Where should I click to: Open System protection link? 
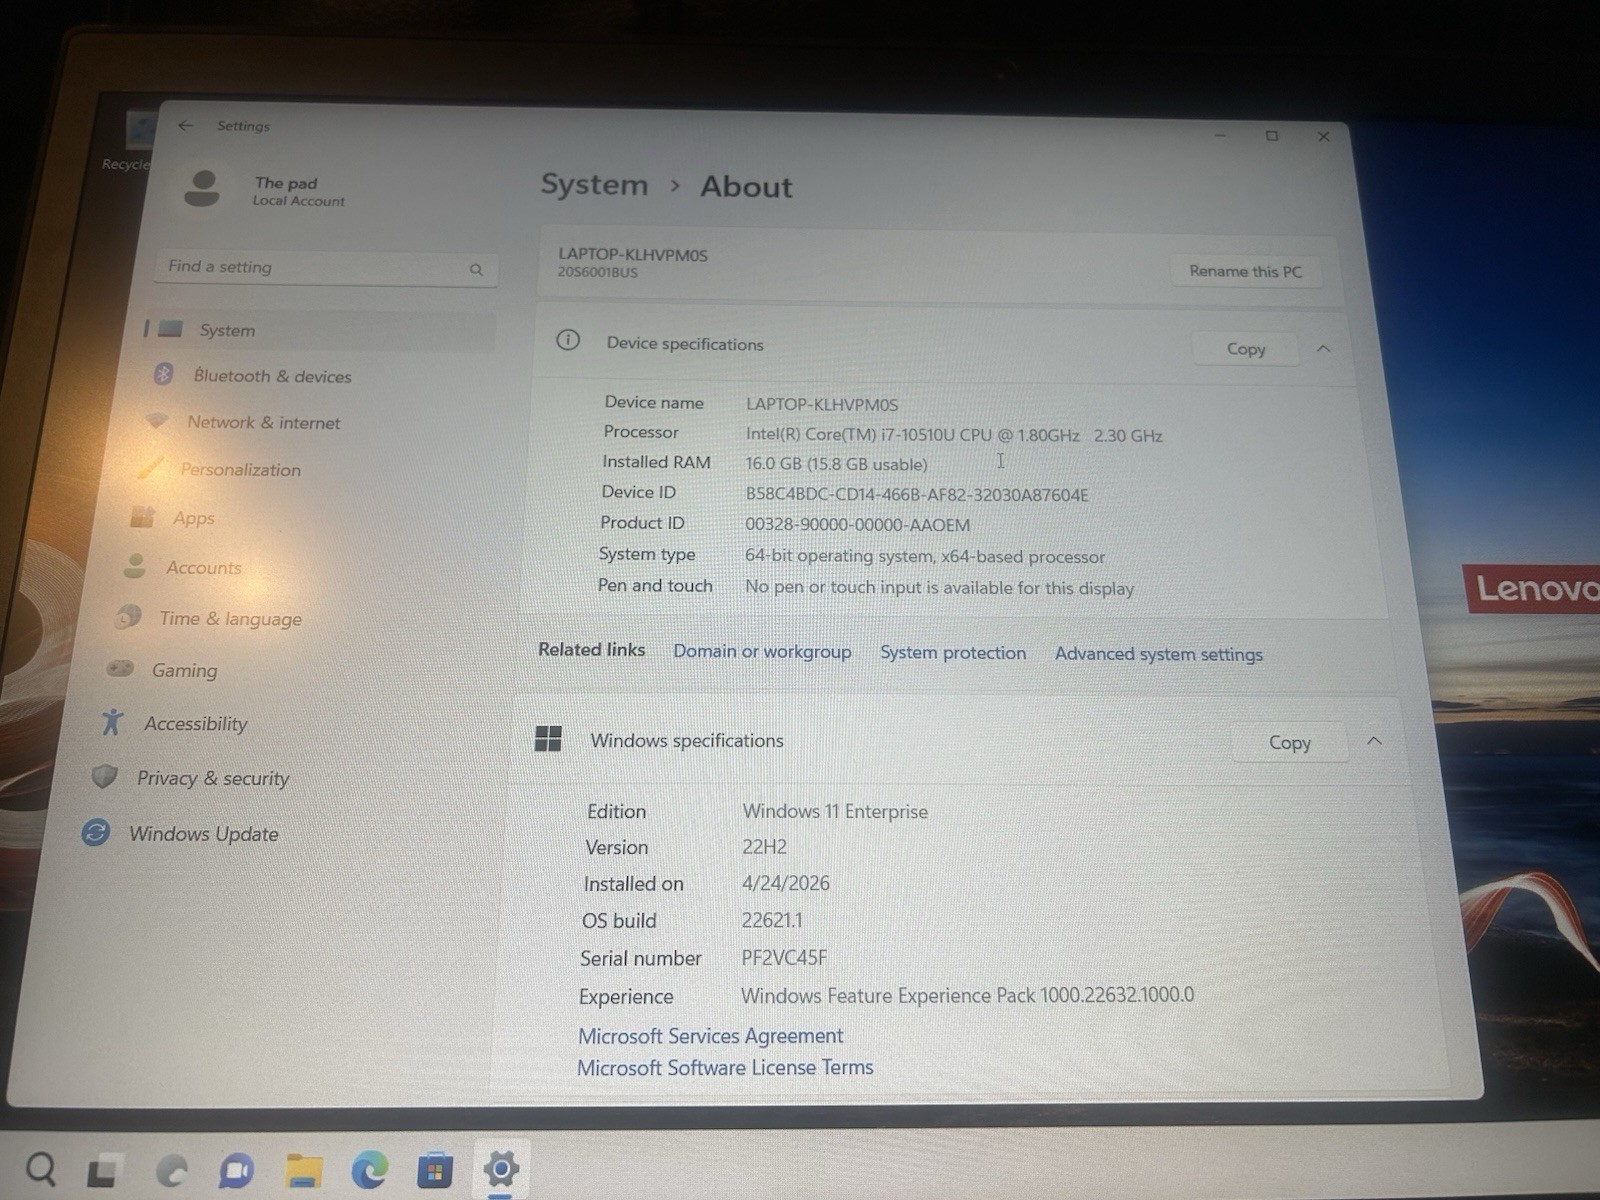pos(953,652)
